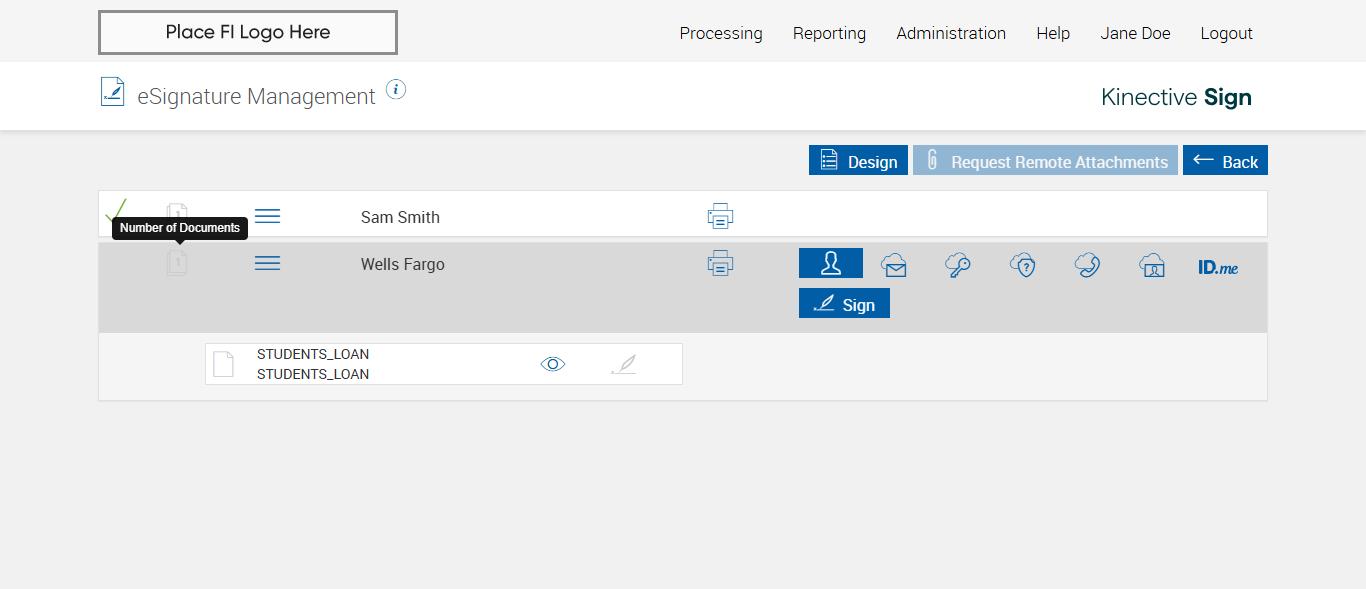Click the cloud key authentication icon
1366x589 pixels.
coord(958,265)
